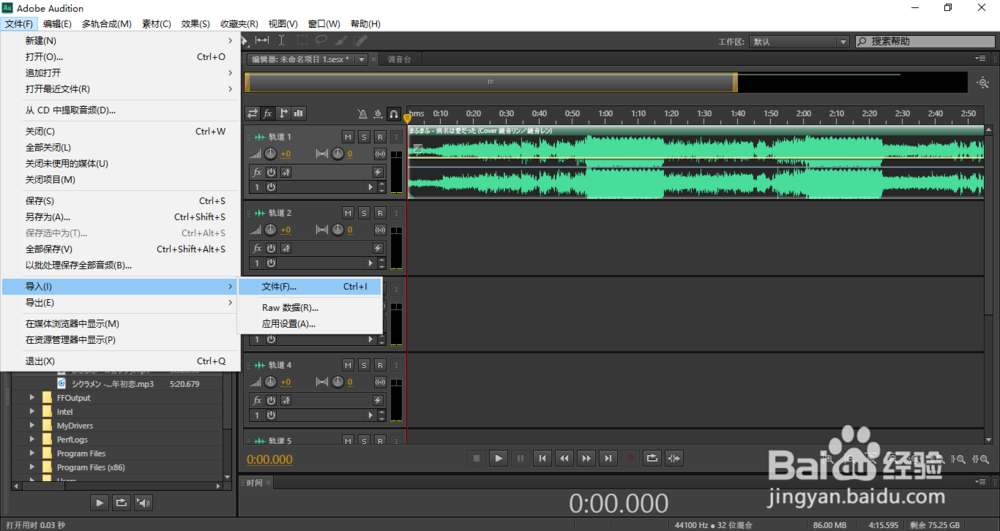
Task: Select the シクラメン mp3 file
Action: 113,384
